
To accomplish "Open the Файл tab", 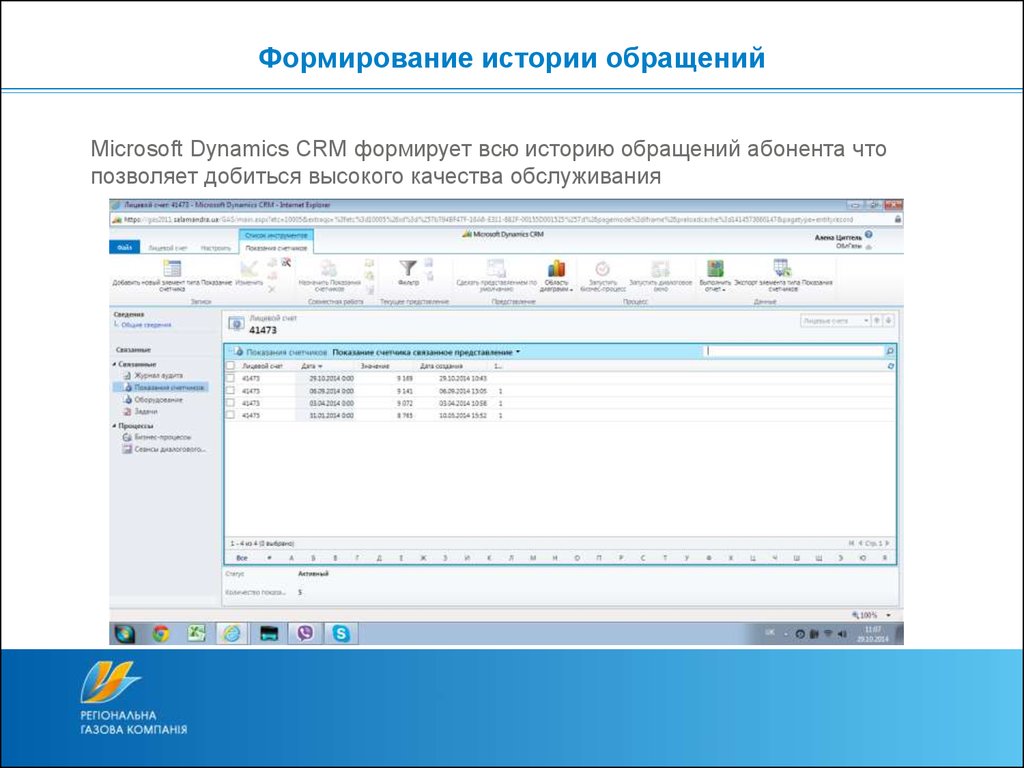I will pos(124,248).
